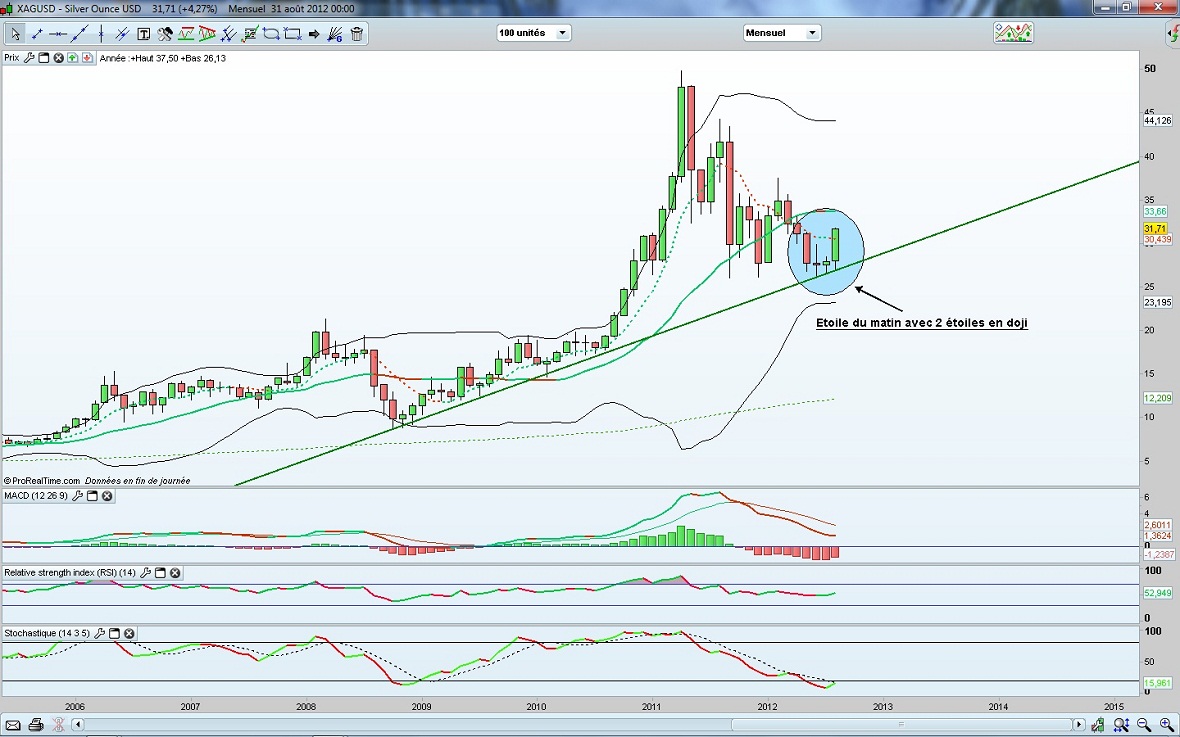
Task: Remove the Stochastique indicator panel
Action: (129, 633)
